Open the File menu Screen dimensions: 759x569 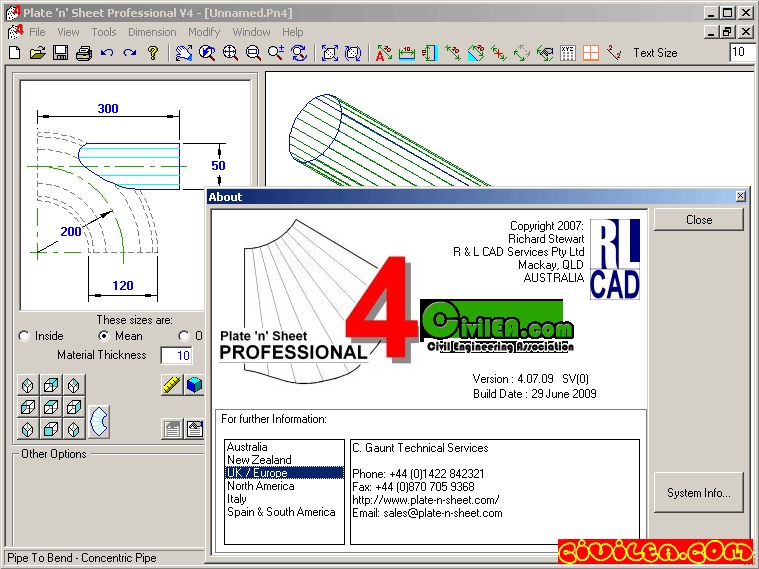(37, 32)
